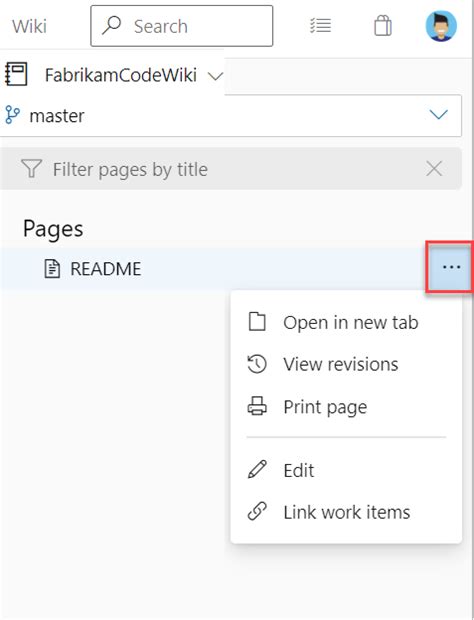Clear the page title filter
Viewport: 474px width, 620px height.
click(x=434, y=169)
